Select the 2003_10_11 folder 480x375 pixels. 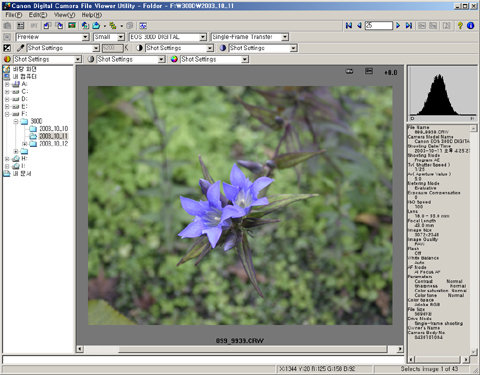tap(54, 136)
